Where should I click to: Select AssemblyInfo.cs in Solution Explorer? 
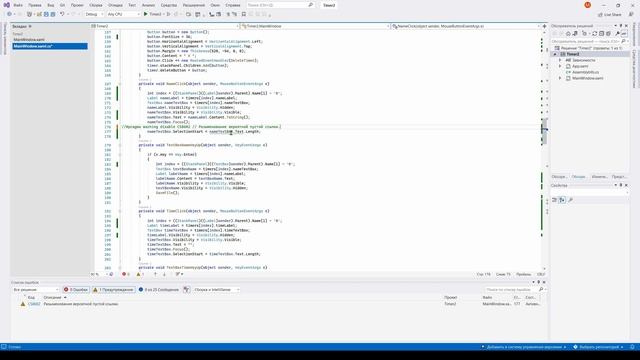tap(585, 72)
